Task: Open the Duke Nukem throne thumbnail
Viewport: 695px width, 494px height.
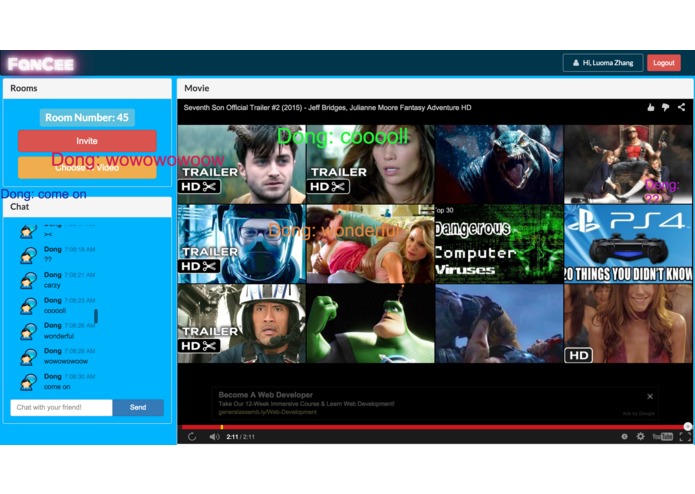Action: pyautogui.click(x=628, y=164)
